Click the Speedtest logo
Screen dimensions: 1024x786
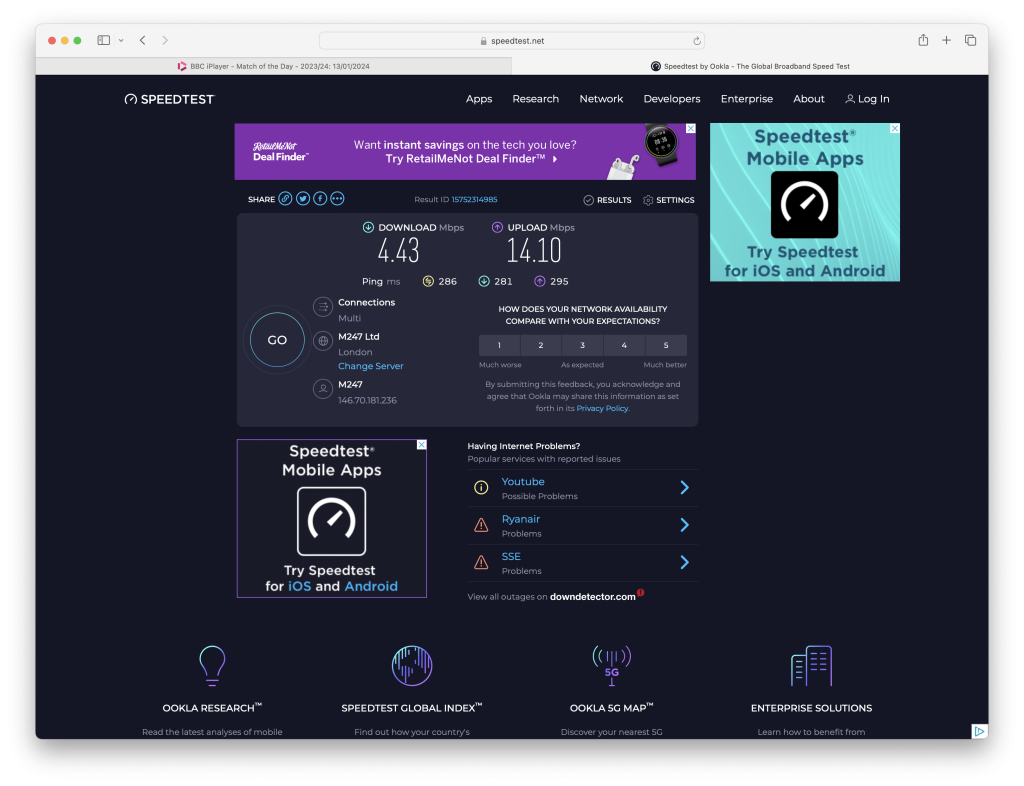click(169, 99)
